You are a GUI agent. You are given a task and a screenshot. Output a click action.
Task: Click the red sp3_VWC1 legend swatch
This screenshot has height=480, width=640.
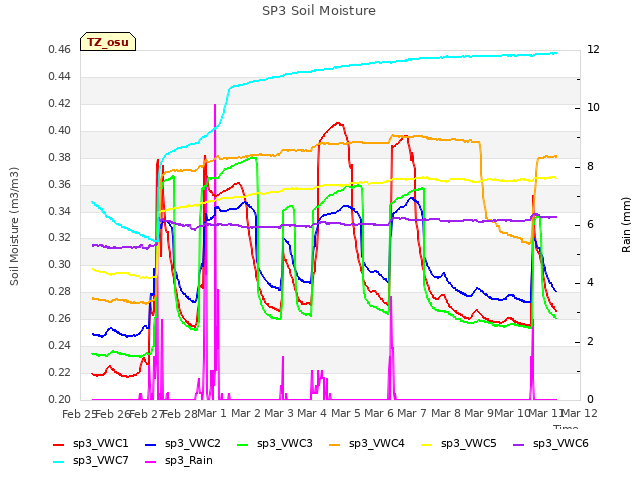(x=59, y=444)
